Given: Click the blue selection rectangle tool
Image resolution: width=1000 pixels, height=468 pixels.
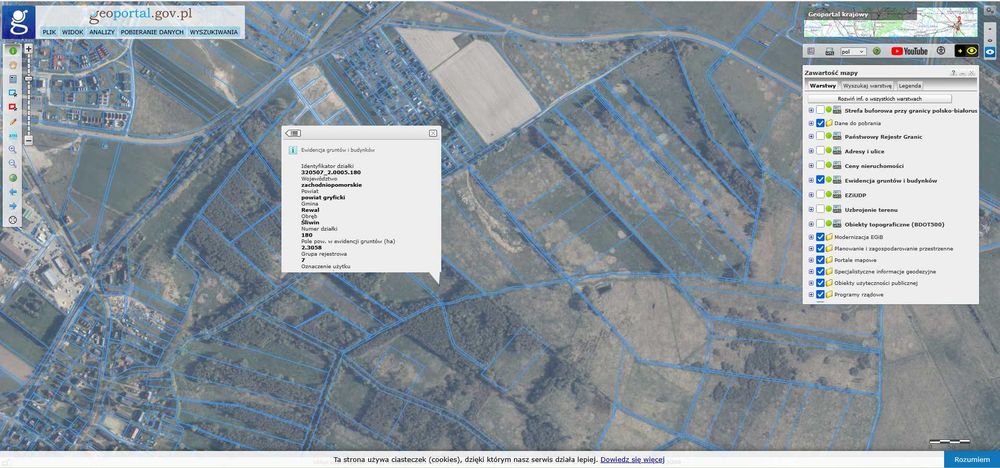Looking at the screenshot, I should tap(13, 93).
